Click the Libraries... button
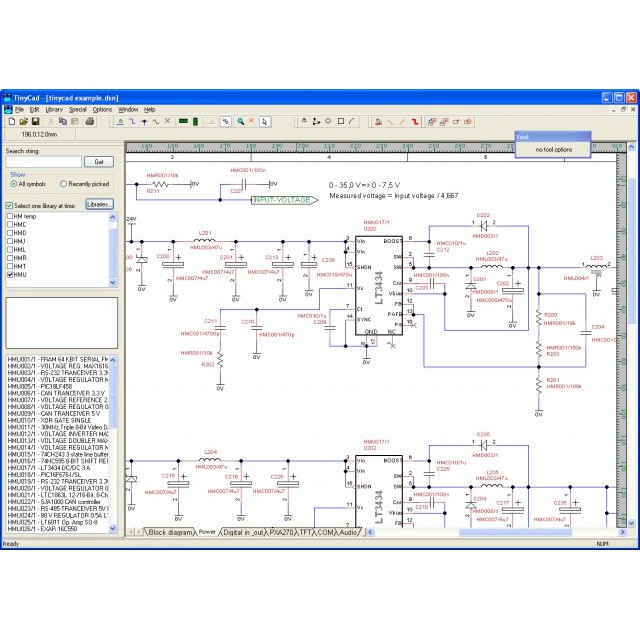This screenshot has width=640, height=640. 98,204
